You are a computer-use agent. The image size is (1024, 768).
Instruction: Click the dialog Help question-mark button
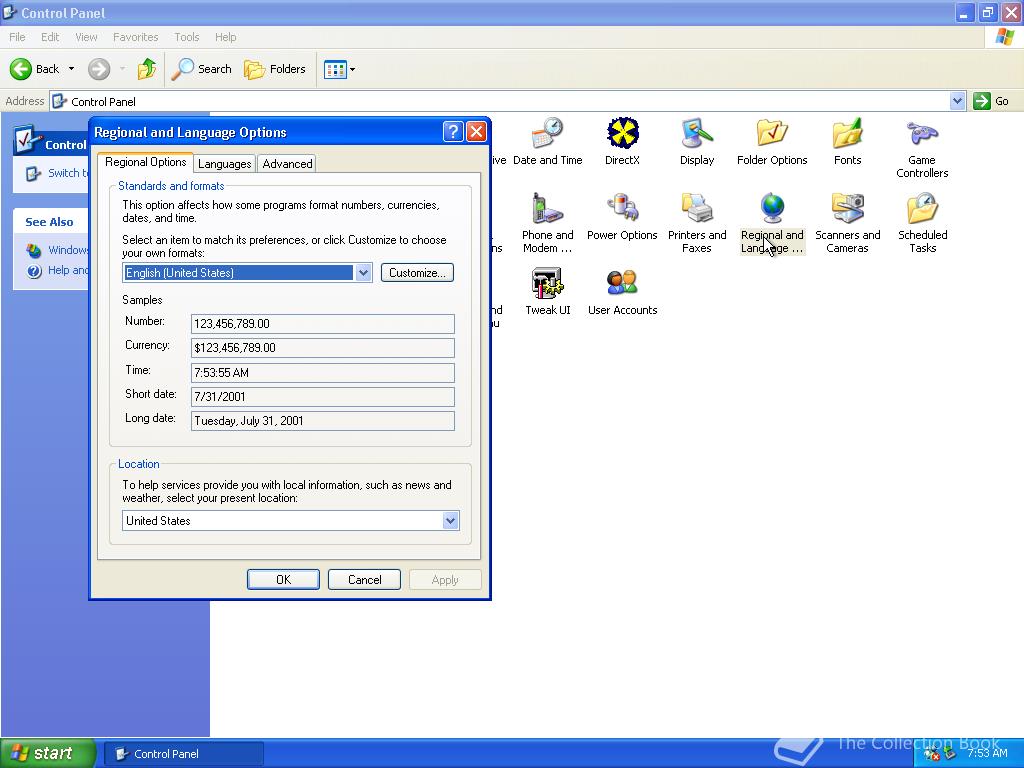click(x=453, y=132)
